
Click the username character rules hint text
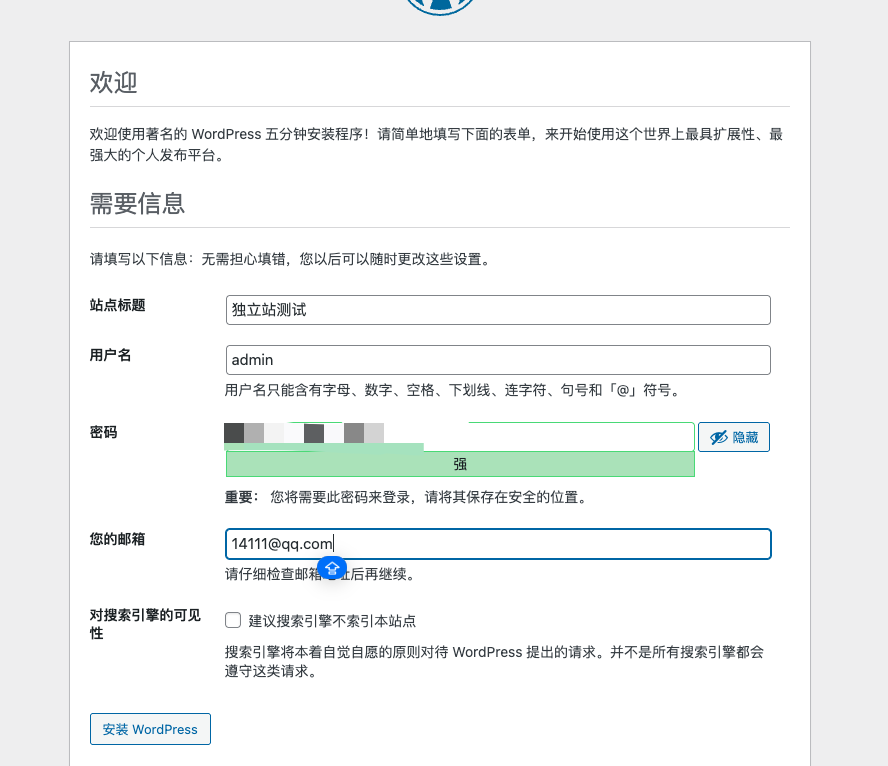459,390
